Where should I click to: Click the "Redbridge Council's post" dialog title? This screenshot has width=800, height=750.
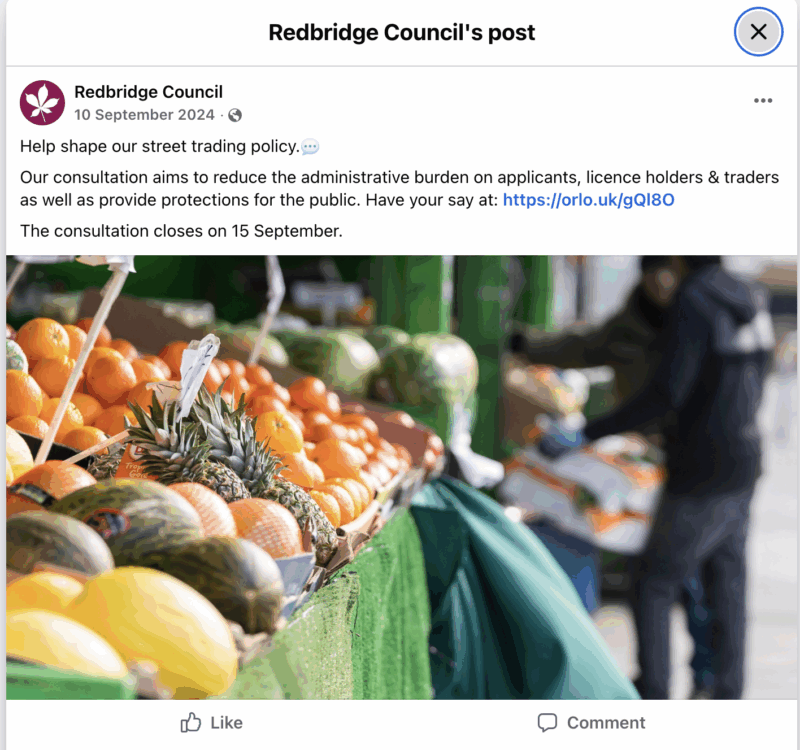[x=402, y=33]
